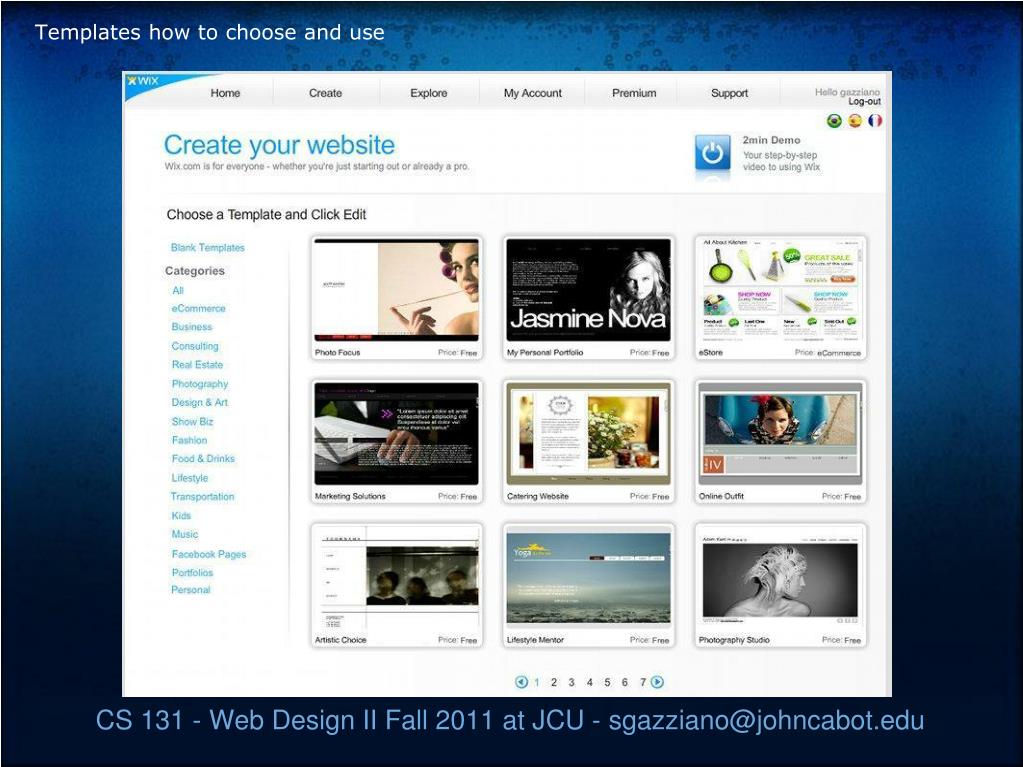Open the Create menu item
Viewport: 1023px width, 767px height.
tap(326, 93)
